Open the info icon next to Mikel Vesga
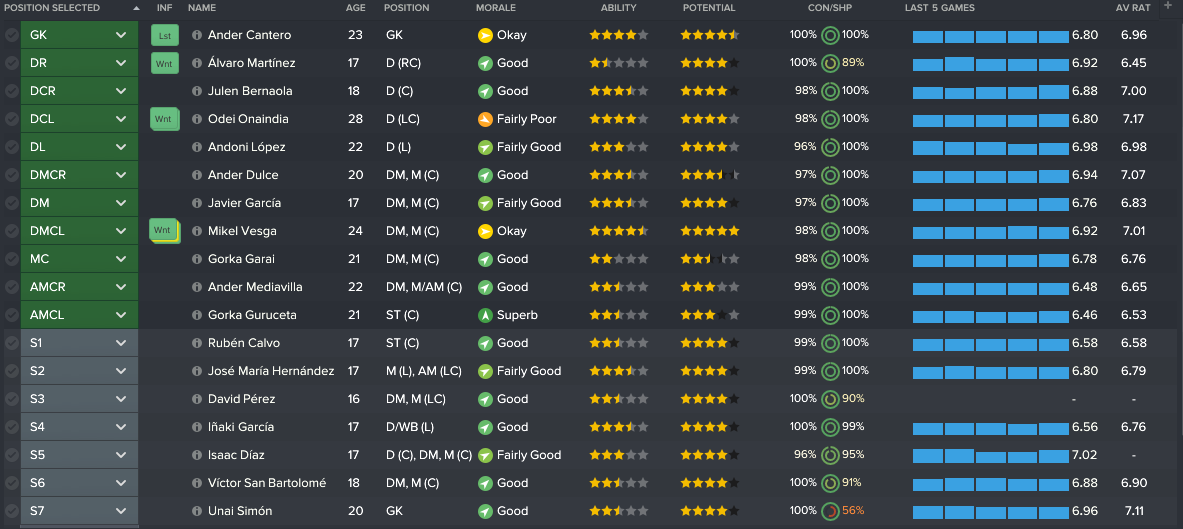Screen dimensions: 1183x529 coord(197,231)
